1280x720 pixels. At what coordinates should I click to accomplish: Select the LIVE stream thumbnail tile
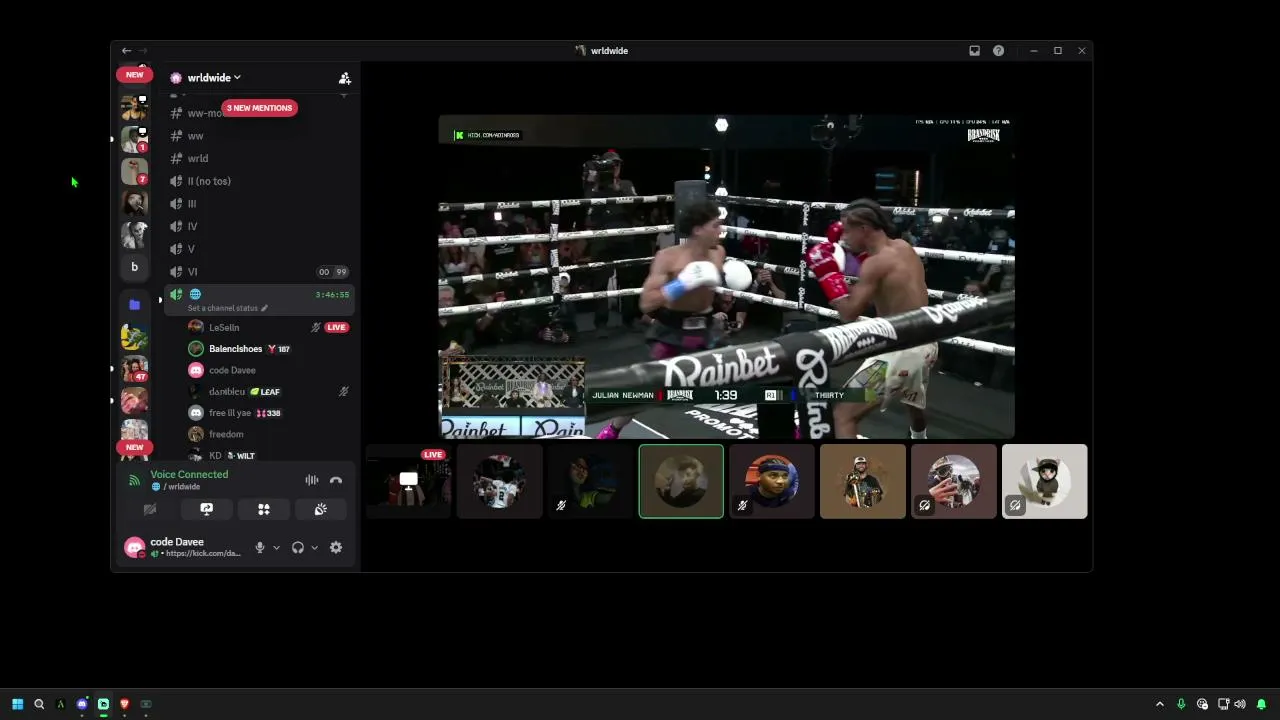(x=408, y=482)
